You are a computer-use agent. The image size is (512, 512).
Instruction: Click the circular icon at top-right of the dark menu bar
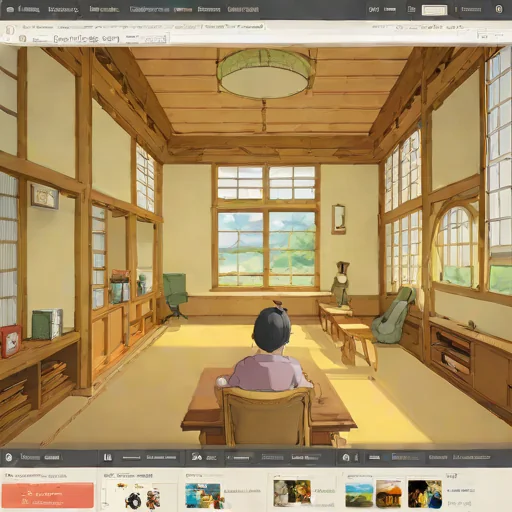point(499,9)
